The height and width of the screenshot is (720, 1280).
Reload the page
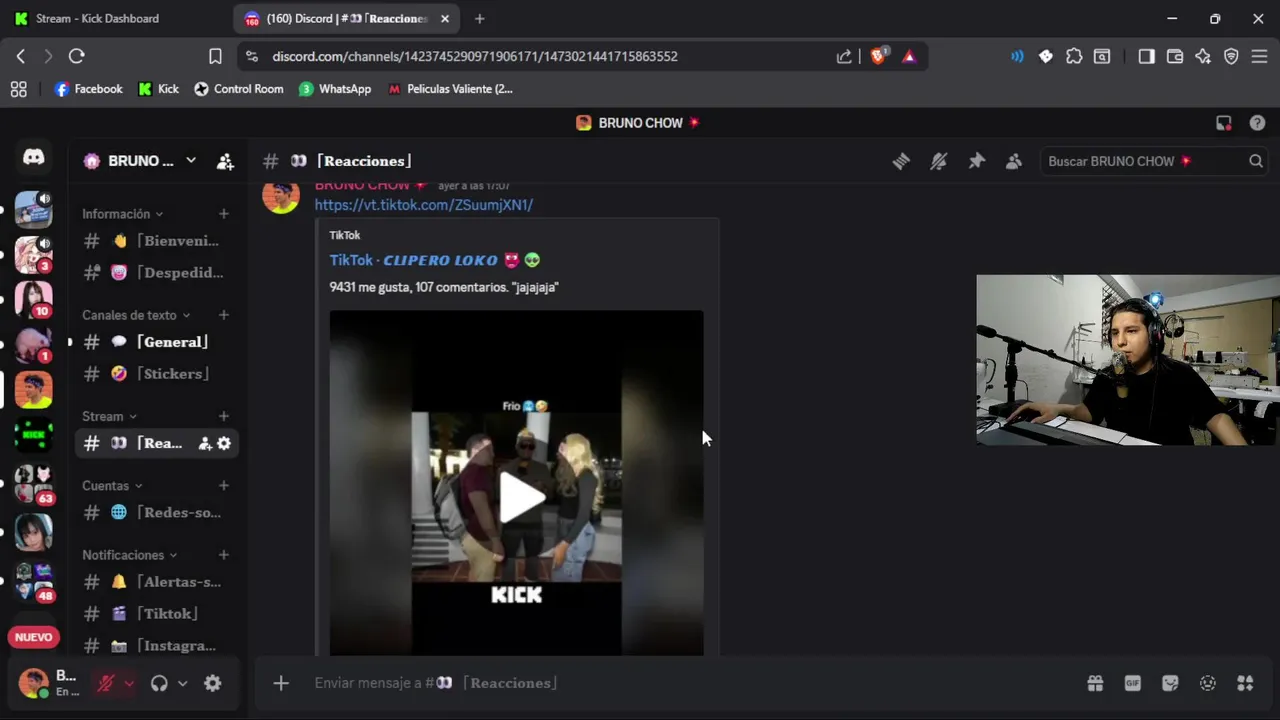click(77, 56)
